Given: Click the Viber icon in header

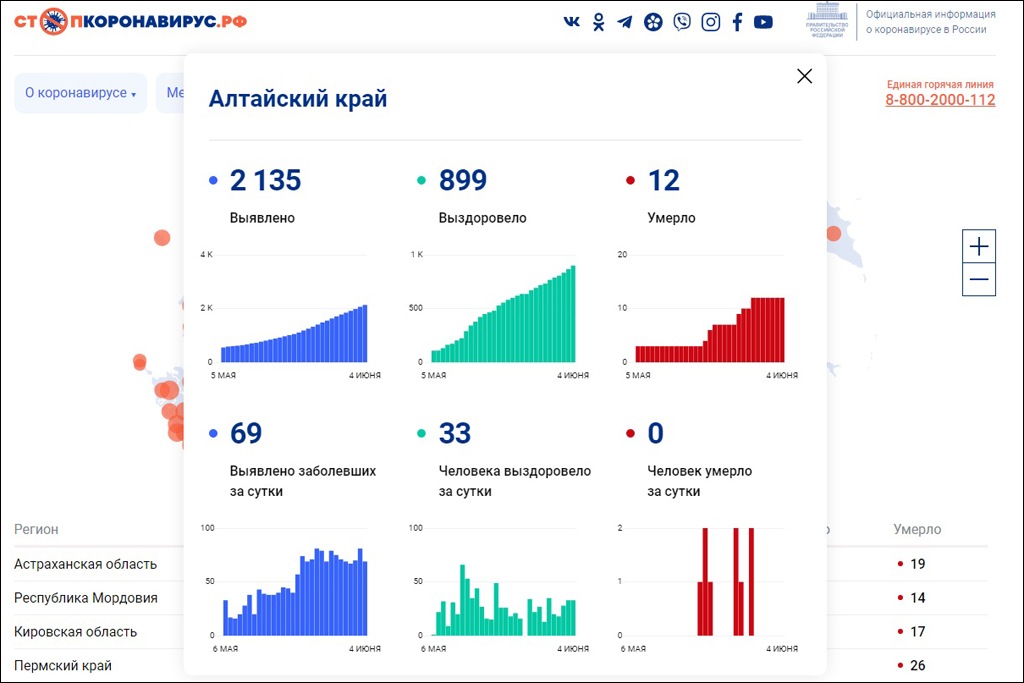Looking at the screenshot, I should click(682, 22).
